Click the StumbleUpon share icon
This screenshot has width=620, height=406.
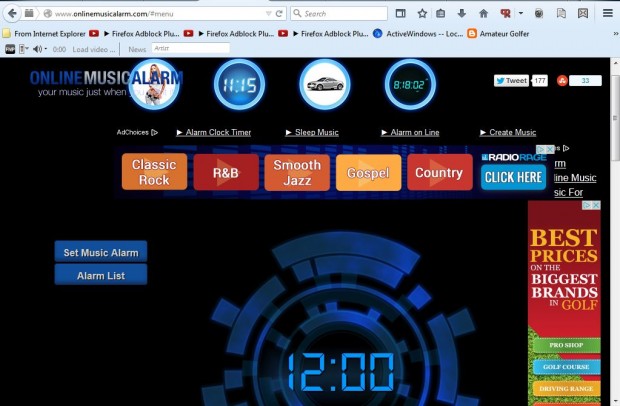pyautogui.click(x=562, y=81)
